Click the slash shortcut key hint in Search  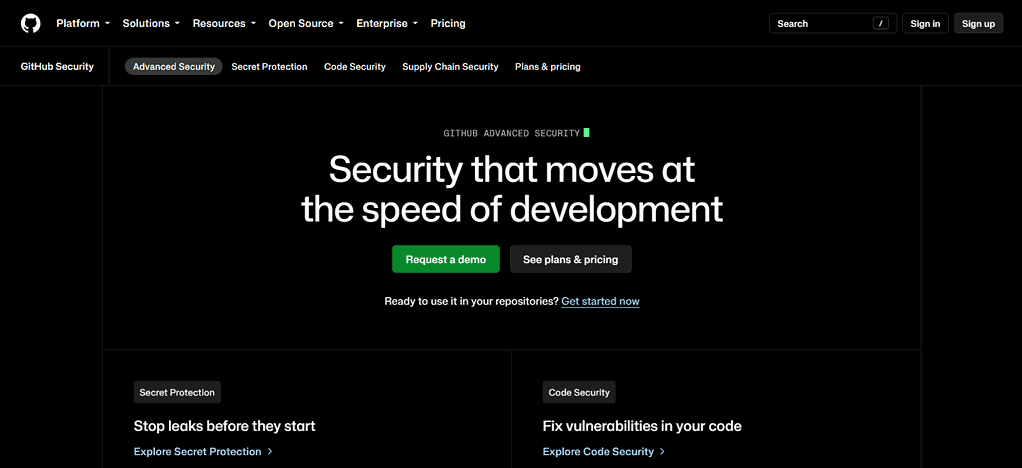(881, 23)
